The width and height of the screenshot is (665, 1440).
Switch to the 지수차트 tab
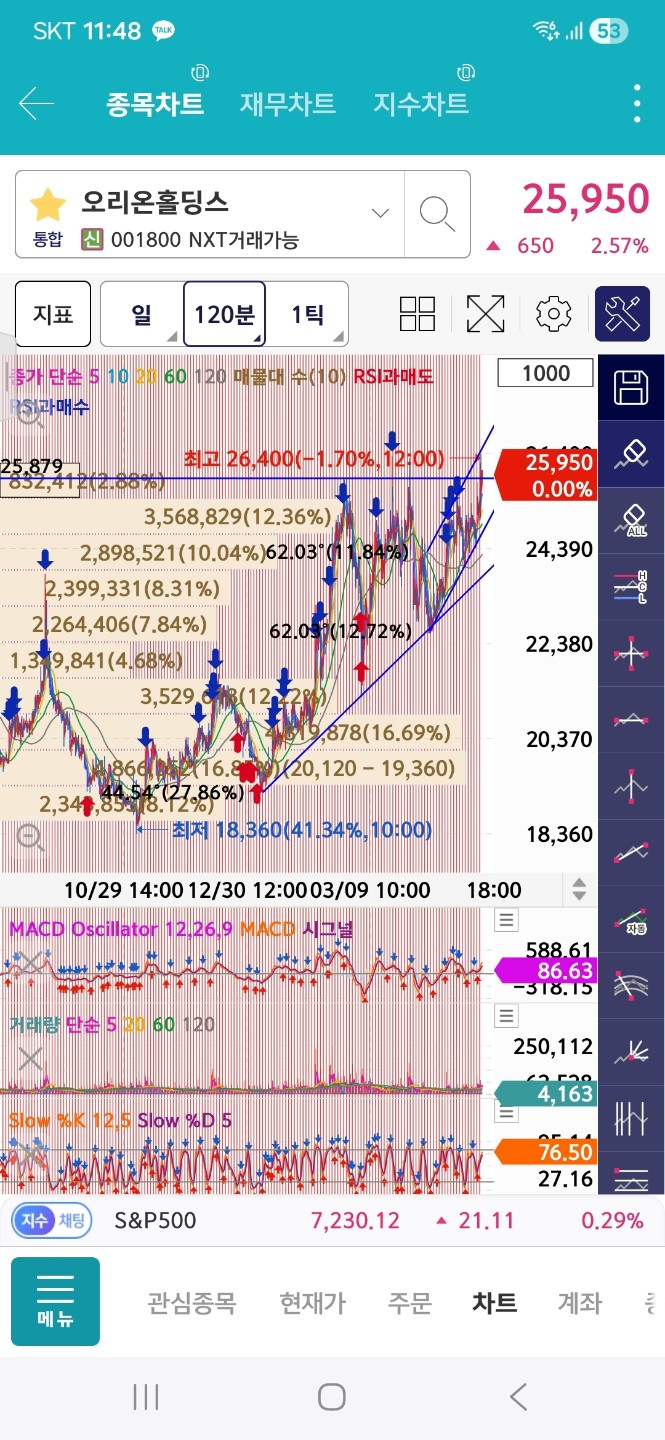click(421, 104)
